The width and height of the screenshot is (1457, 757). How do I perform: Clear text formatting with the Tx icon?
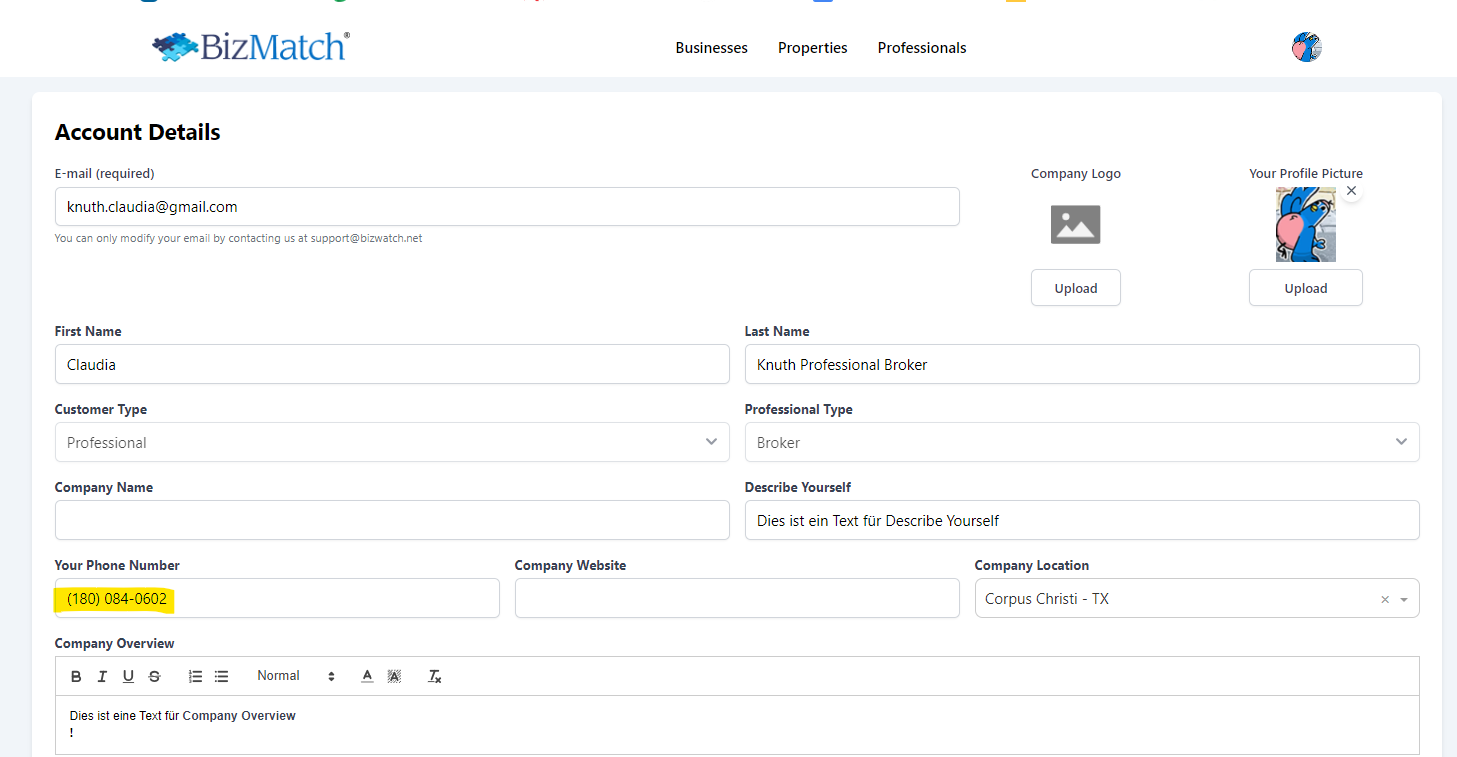[435, 676]
